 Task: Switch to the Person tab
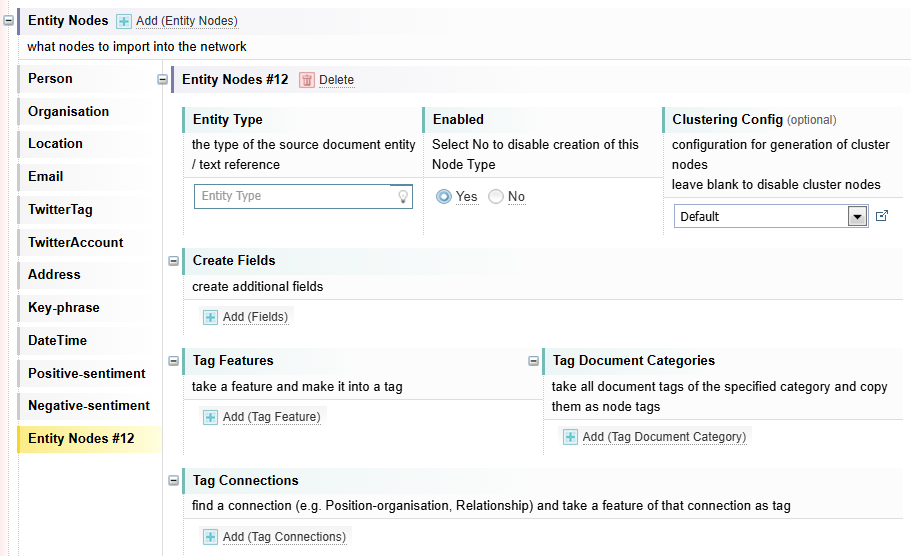pos(50,79)
